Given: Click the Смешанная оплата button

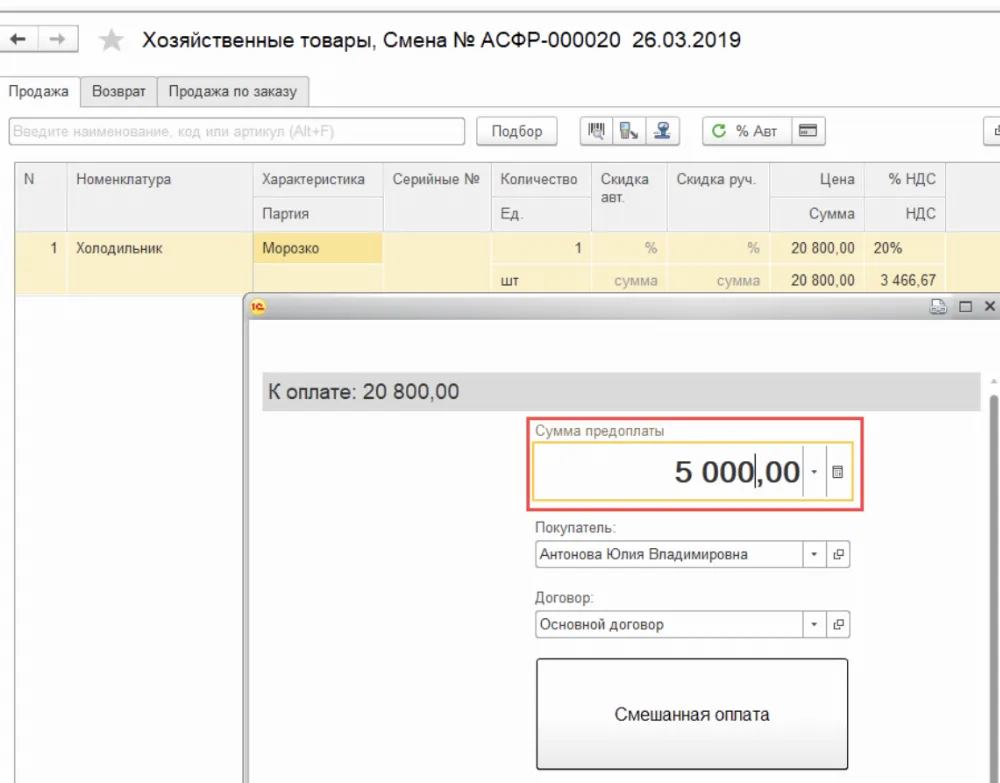Looking at the screenshot, I should click(x=692, y=714).
